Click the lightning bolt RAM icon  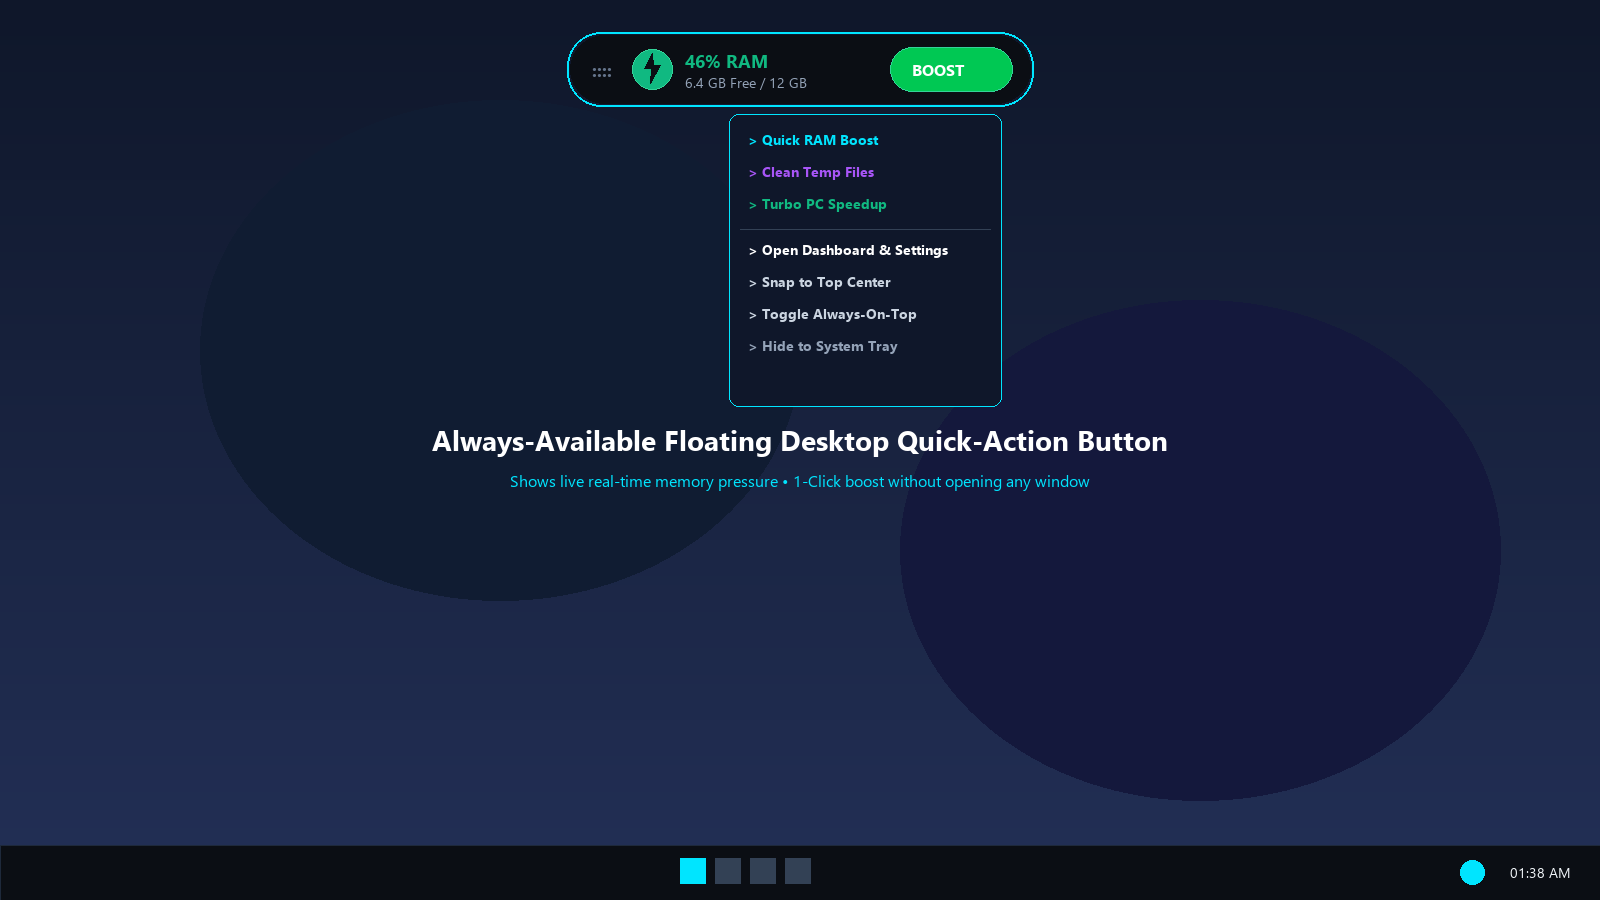[652, 70]
